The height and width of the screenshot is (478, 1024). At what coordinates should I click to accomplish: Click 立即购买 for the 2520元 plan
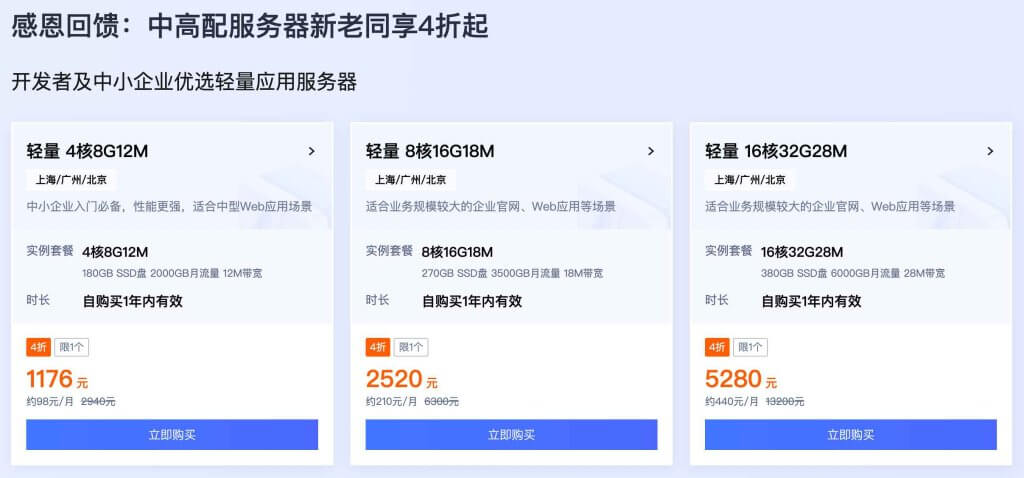pyautogui.click(x=511, y=435)
